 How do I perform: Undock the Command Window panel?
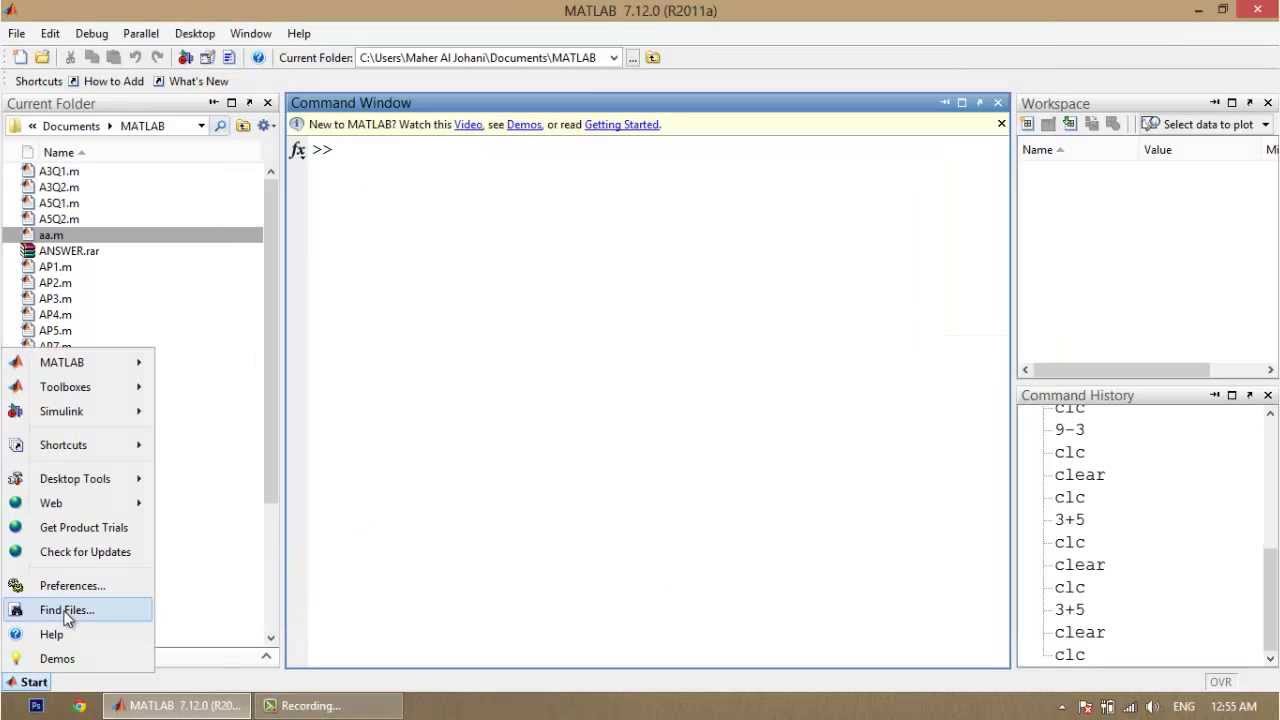pyautogui.click(x=980, y=102)
